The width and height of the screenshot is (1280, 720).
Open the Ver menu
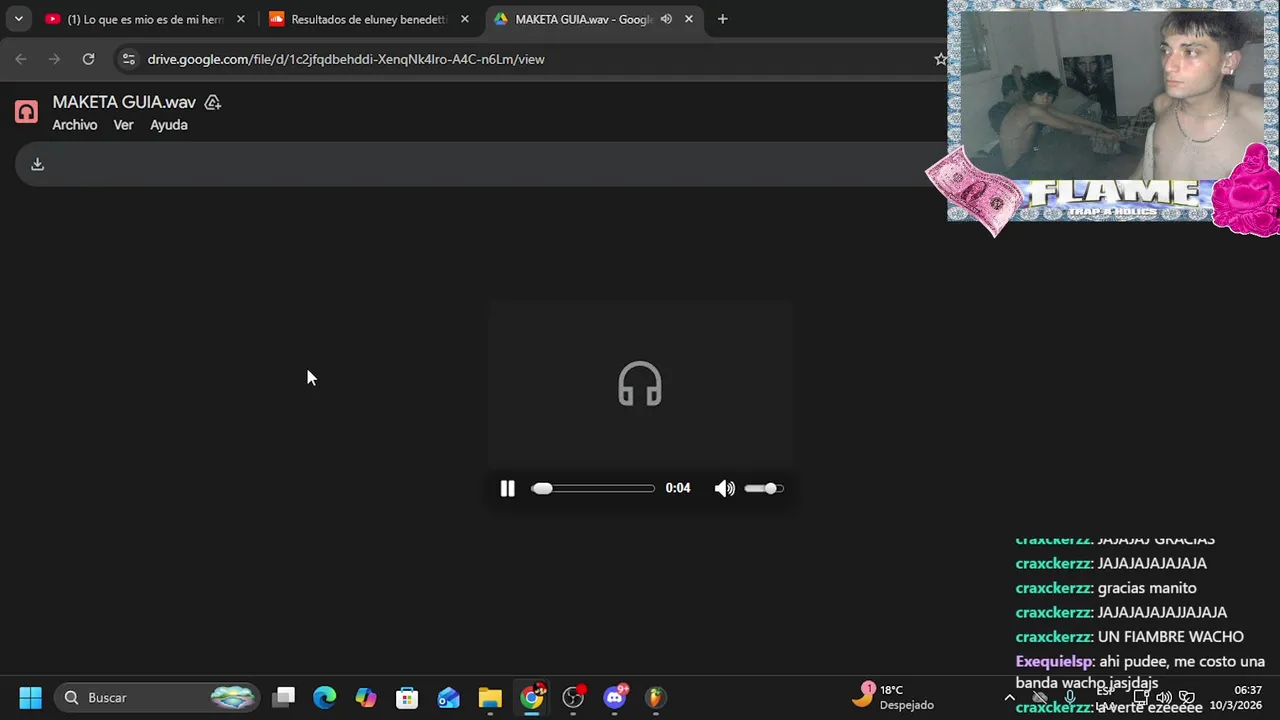123,125
